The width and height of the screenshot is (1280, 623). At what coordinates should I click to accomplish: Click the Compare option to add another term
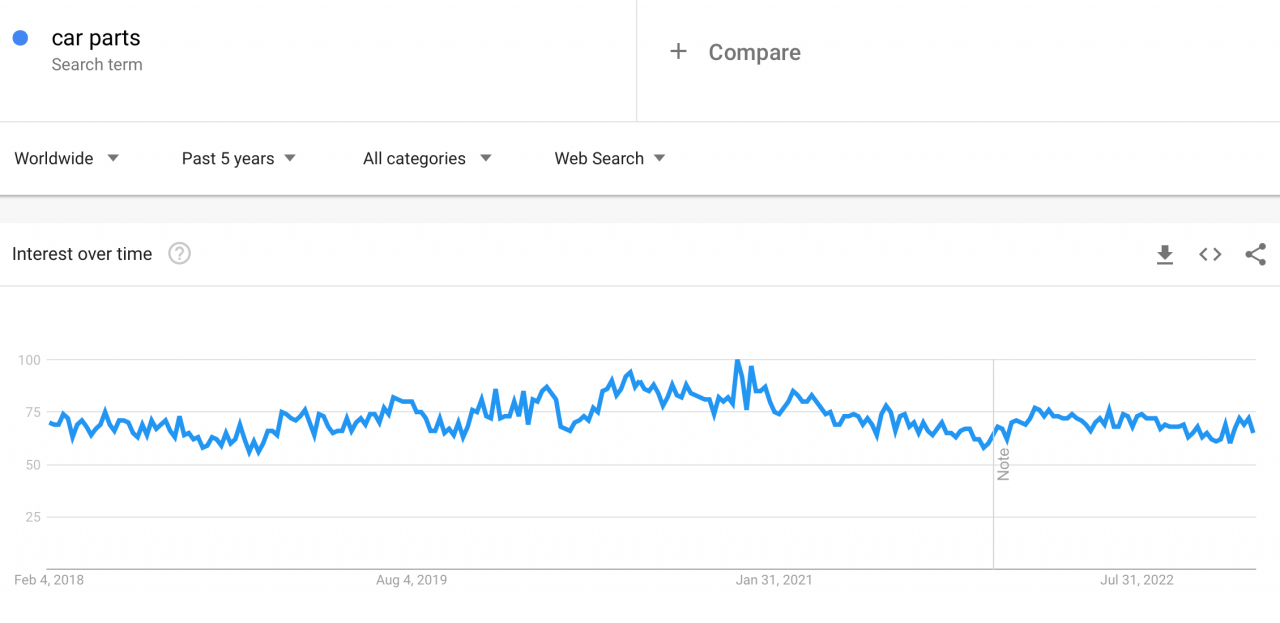(x=754, y=51)
